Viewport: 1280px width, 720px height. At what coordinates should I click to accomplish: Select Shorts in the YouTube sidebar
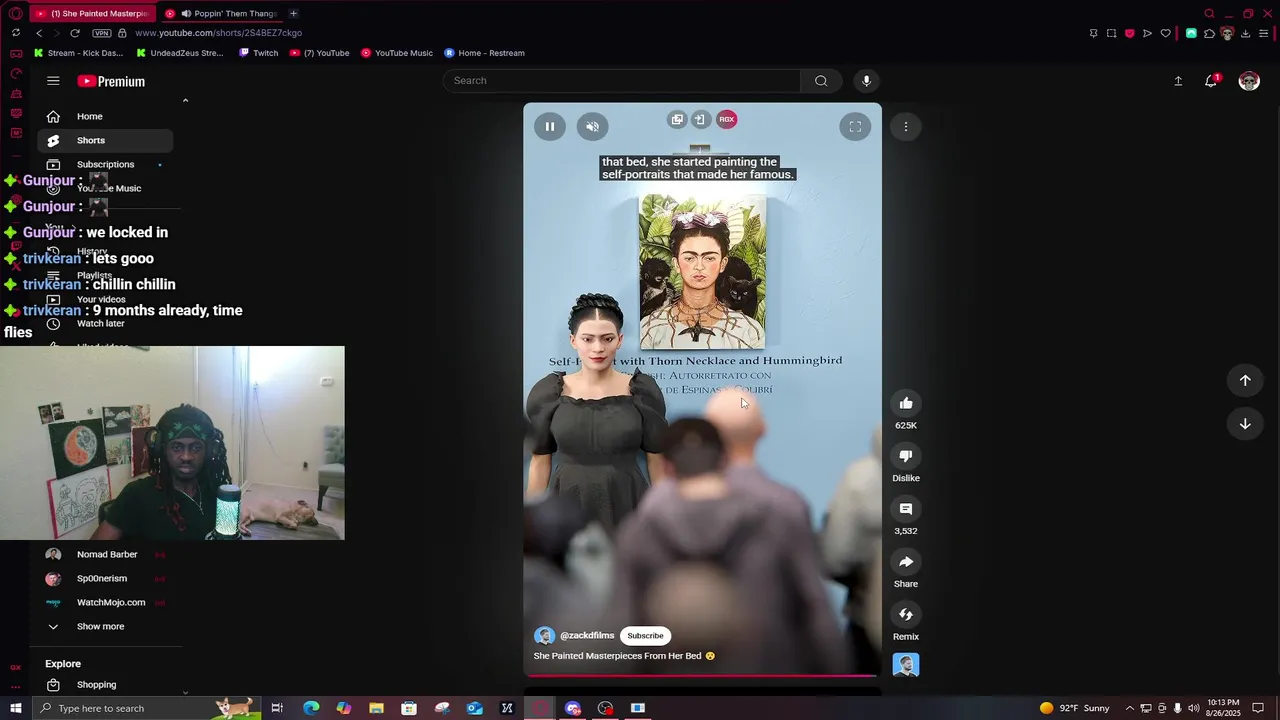105,140
